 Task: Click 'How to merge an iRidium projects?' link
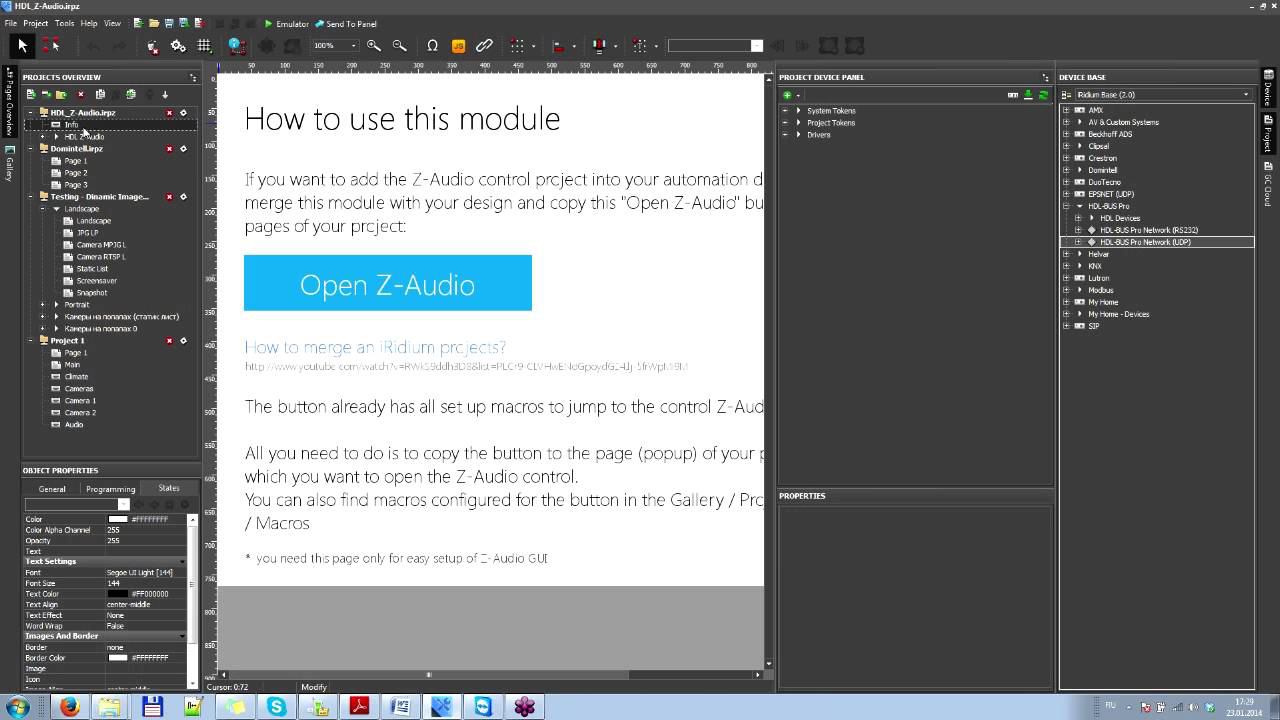click(x=375, y=347)
